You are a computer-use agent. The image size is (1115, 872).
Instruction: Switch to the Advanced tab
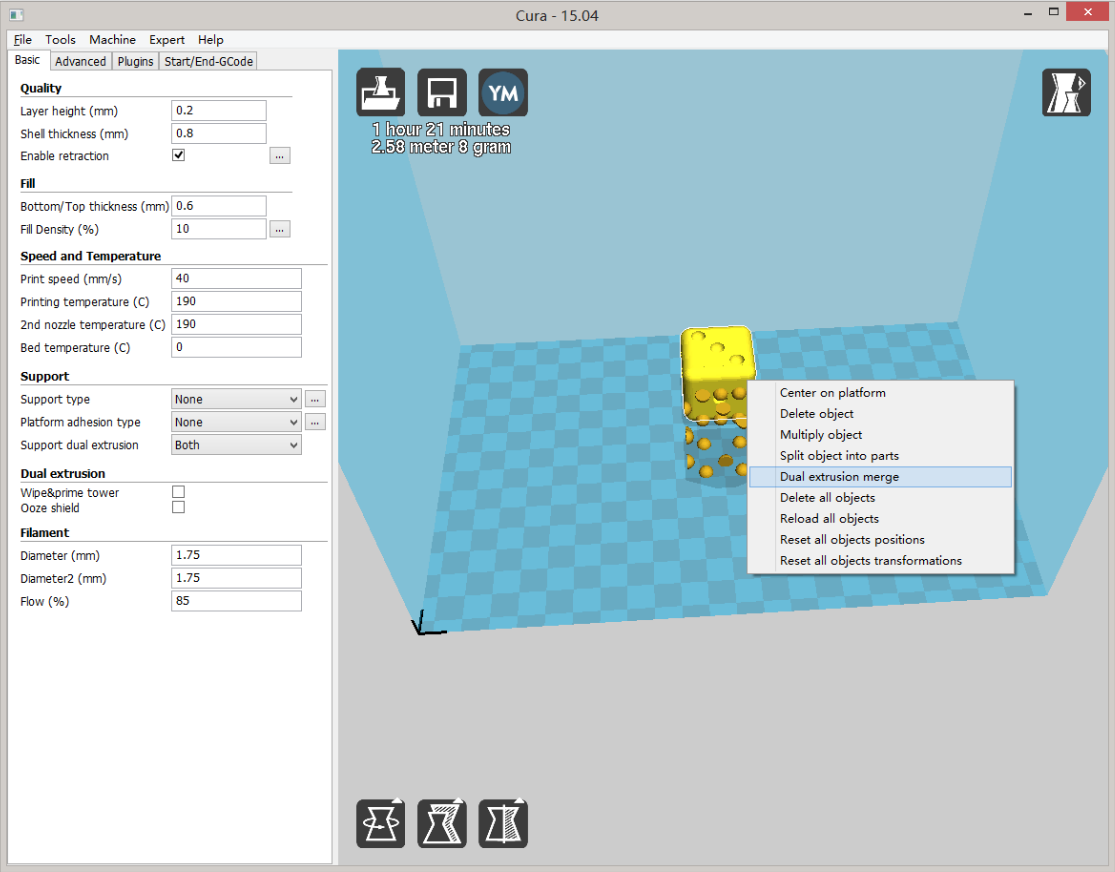tap(80, 61)
